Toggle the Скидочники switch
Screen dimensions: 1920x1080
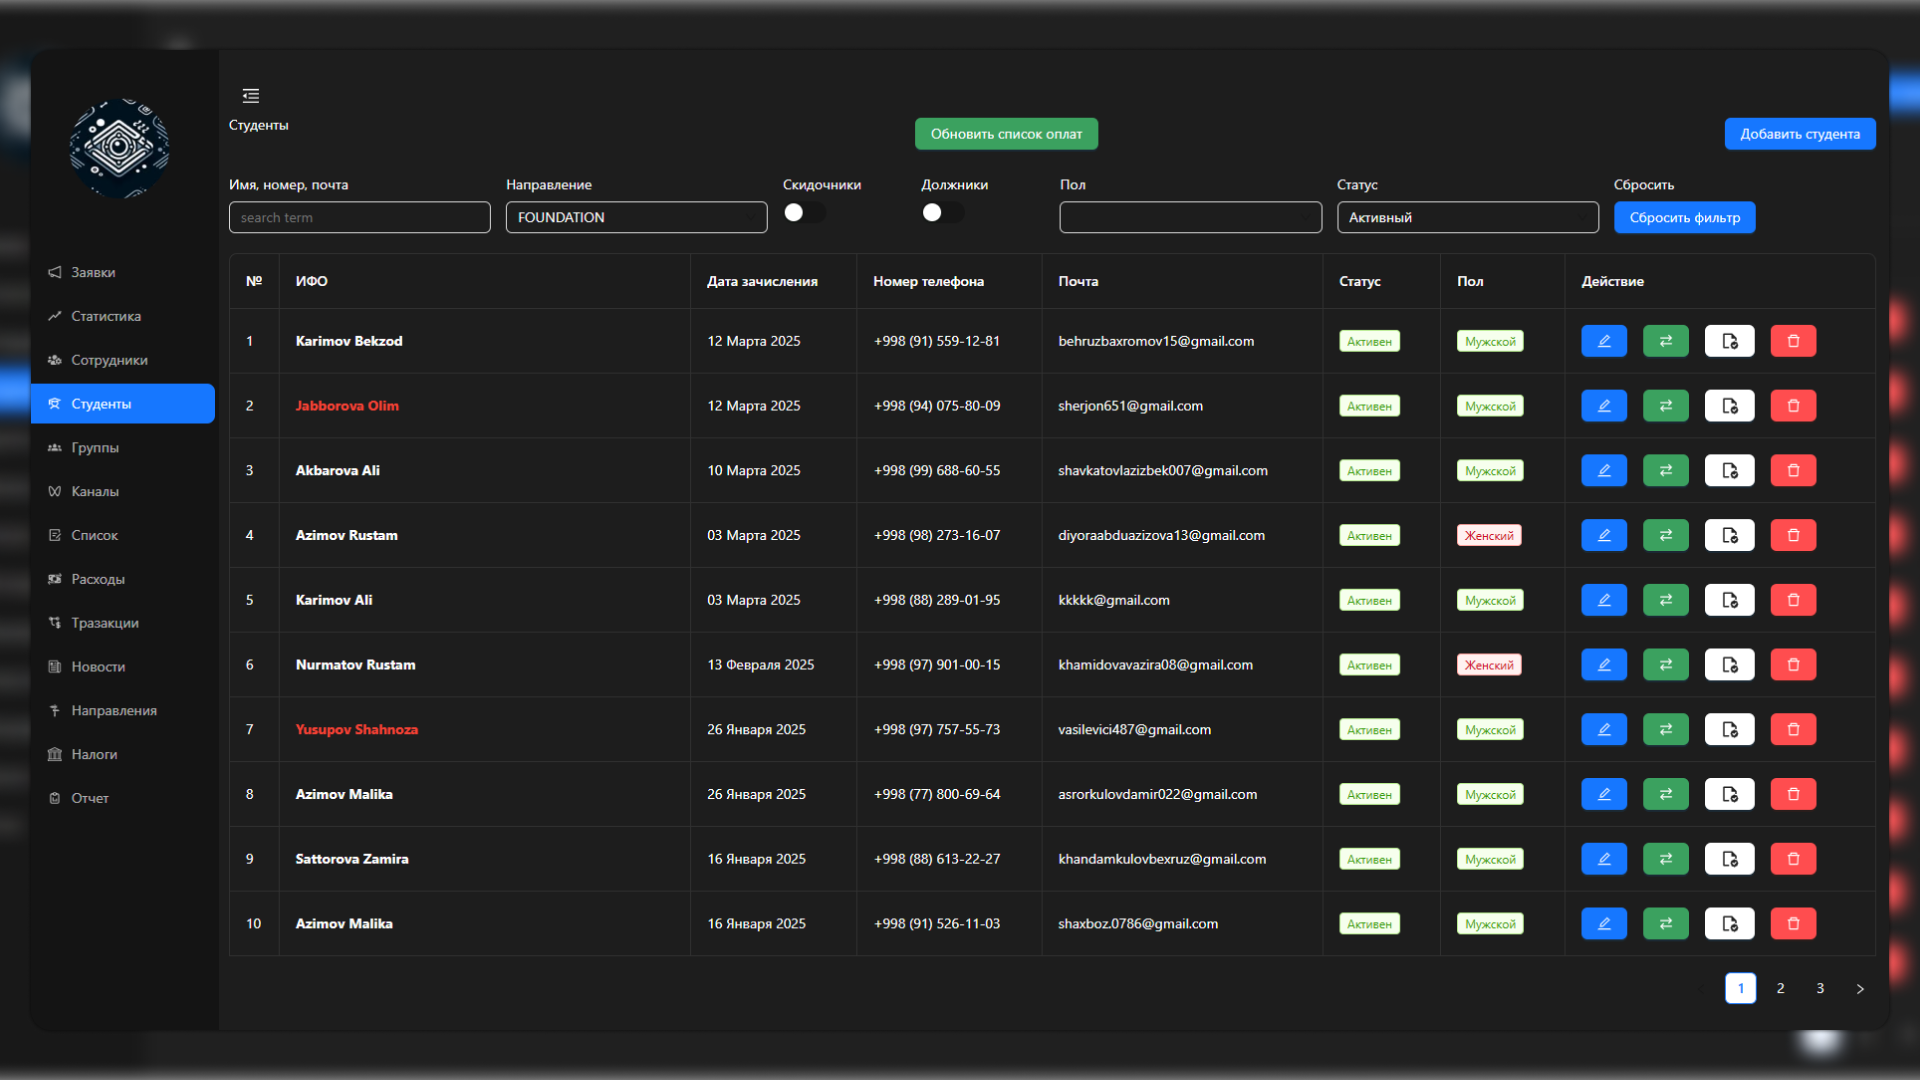coord(804,213)
